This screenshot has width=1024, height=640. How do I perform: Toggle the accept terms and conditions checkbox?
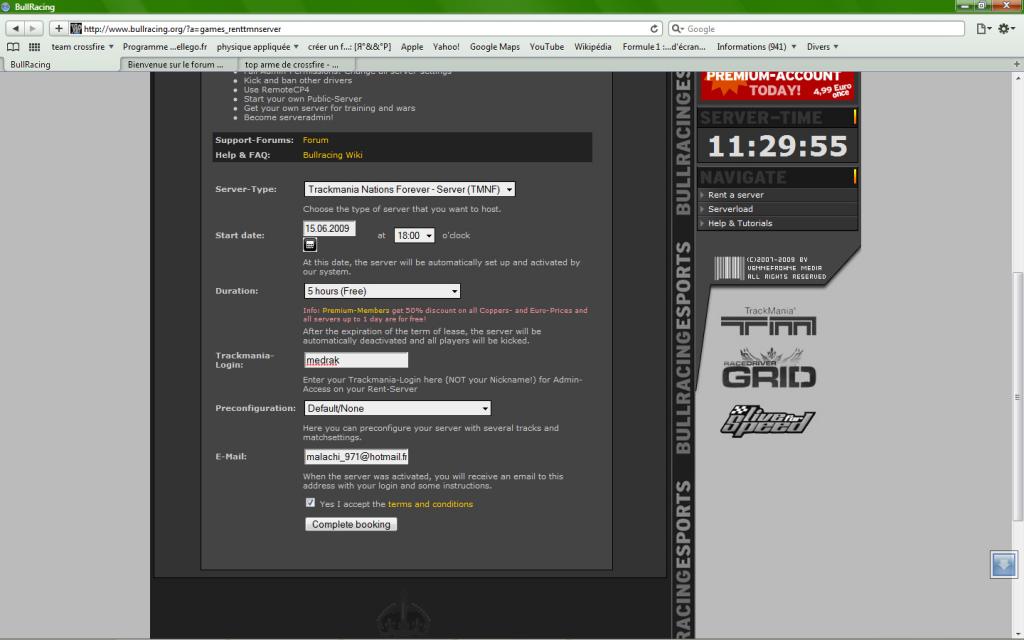tap(310, 503)
